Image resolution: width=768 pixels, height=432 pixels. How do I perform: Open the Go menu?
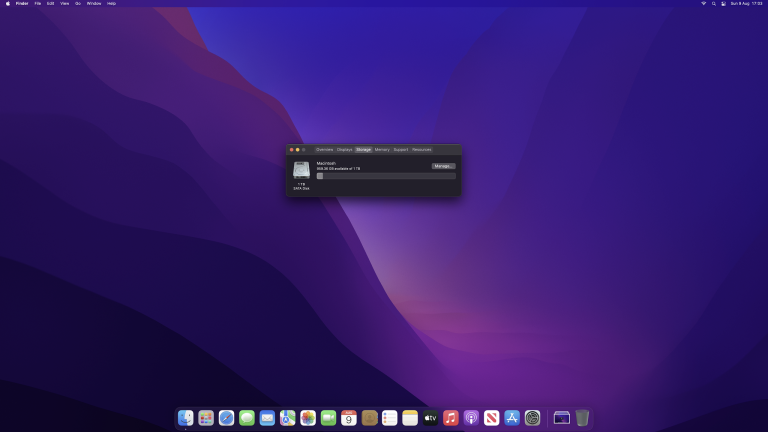point(78,3)
